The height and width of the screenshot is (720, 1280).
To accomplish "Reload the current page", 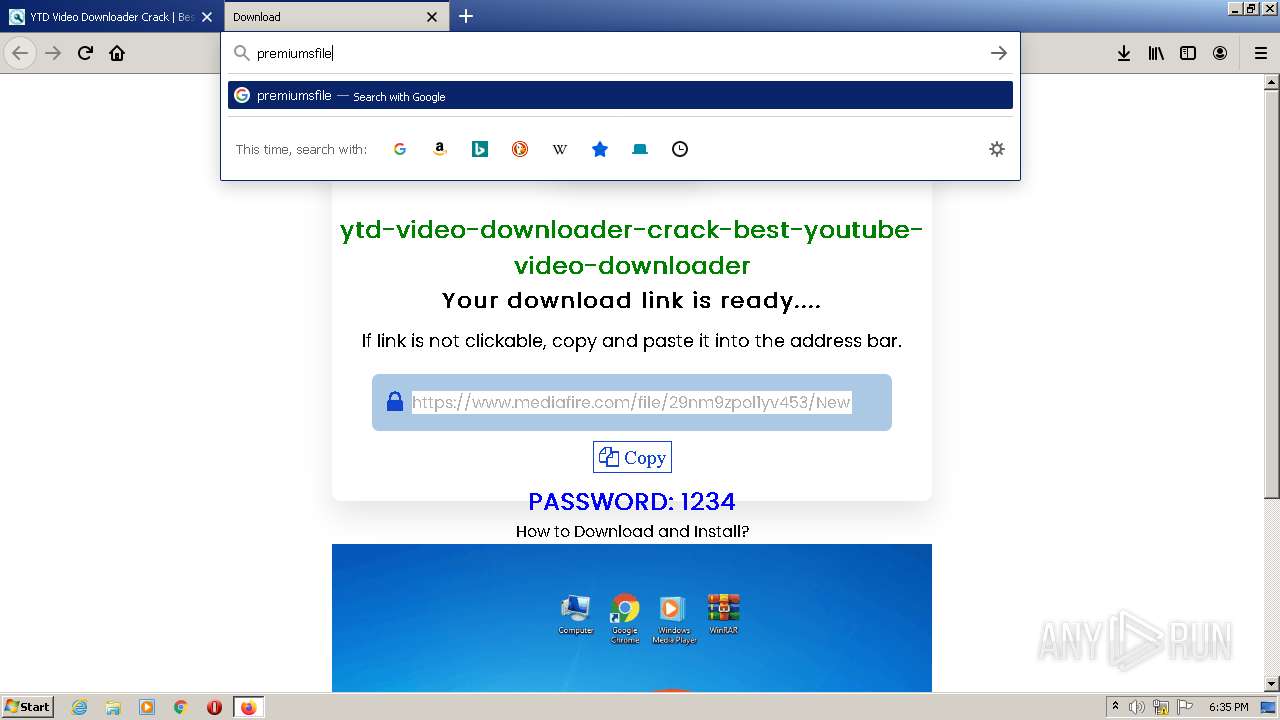I will pos(85,53).
